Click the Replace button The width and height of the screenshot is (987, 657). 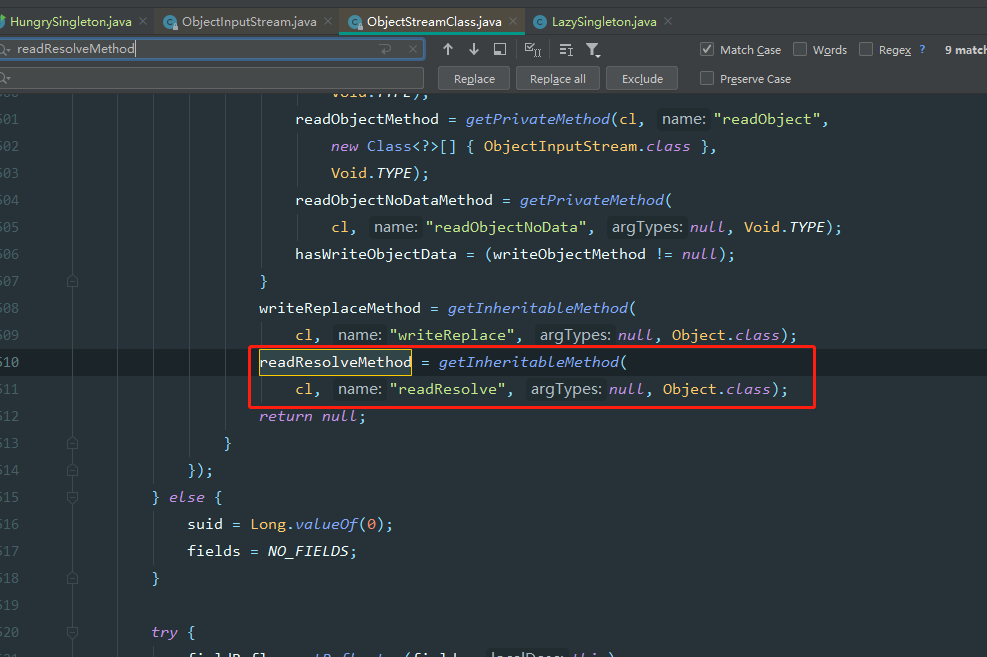(475, 79)
